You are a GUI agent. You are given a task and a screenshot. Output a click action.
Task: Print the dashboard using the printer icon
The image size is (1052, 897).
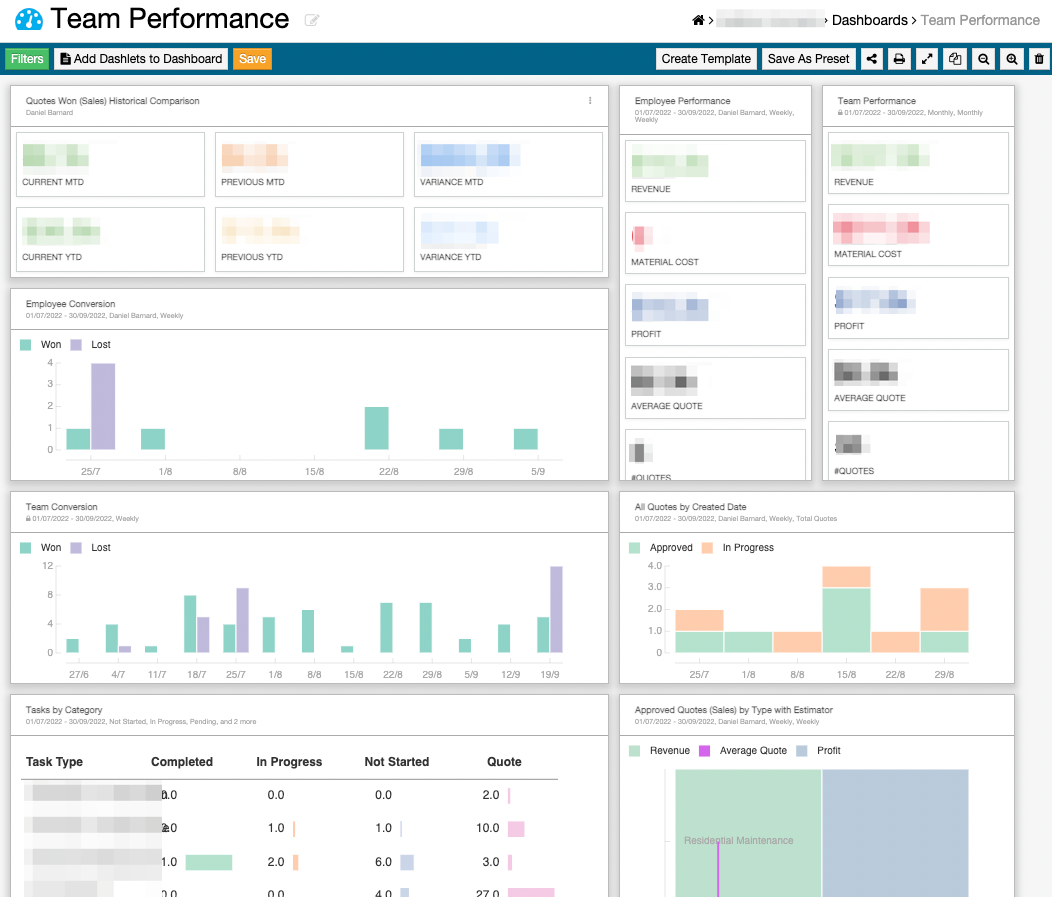(x=899, y=59)
